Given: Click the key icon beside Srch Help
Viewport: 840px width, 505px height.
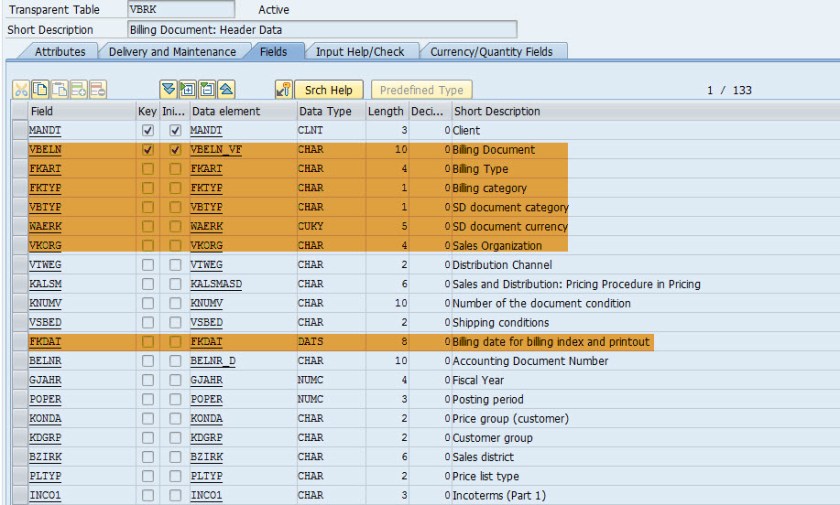Looking at the screenshot, I should [283, 90].
